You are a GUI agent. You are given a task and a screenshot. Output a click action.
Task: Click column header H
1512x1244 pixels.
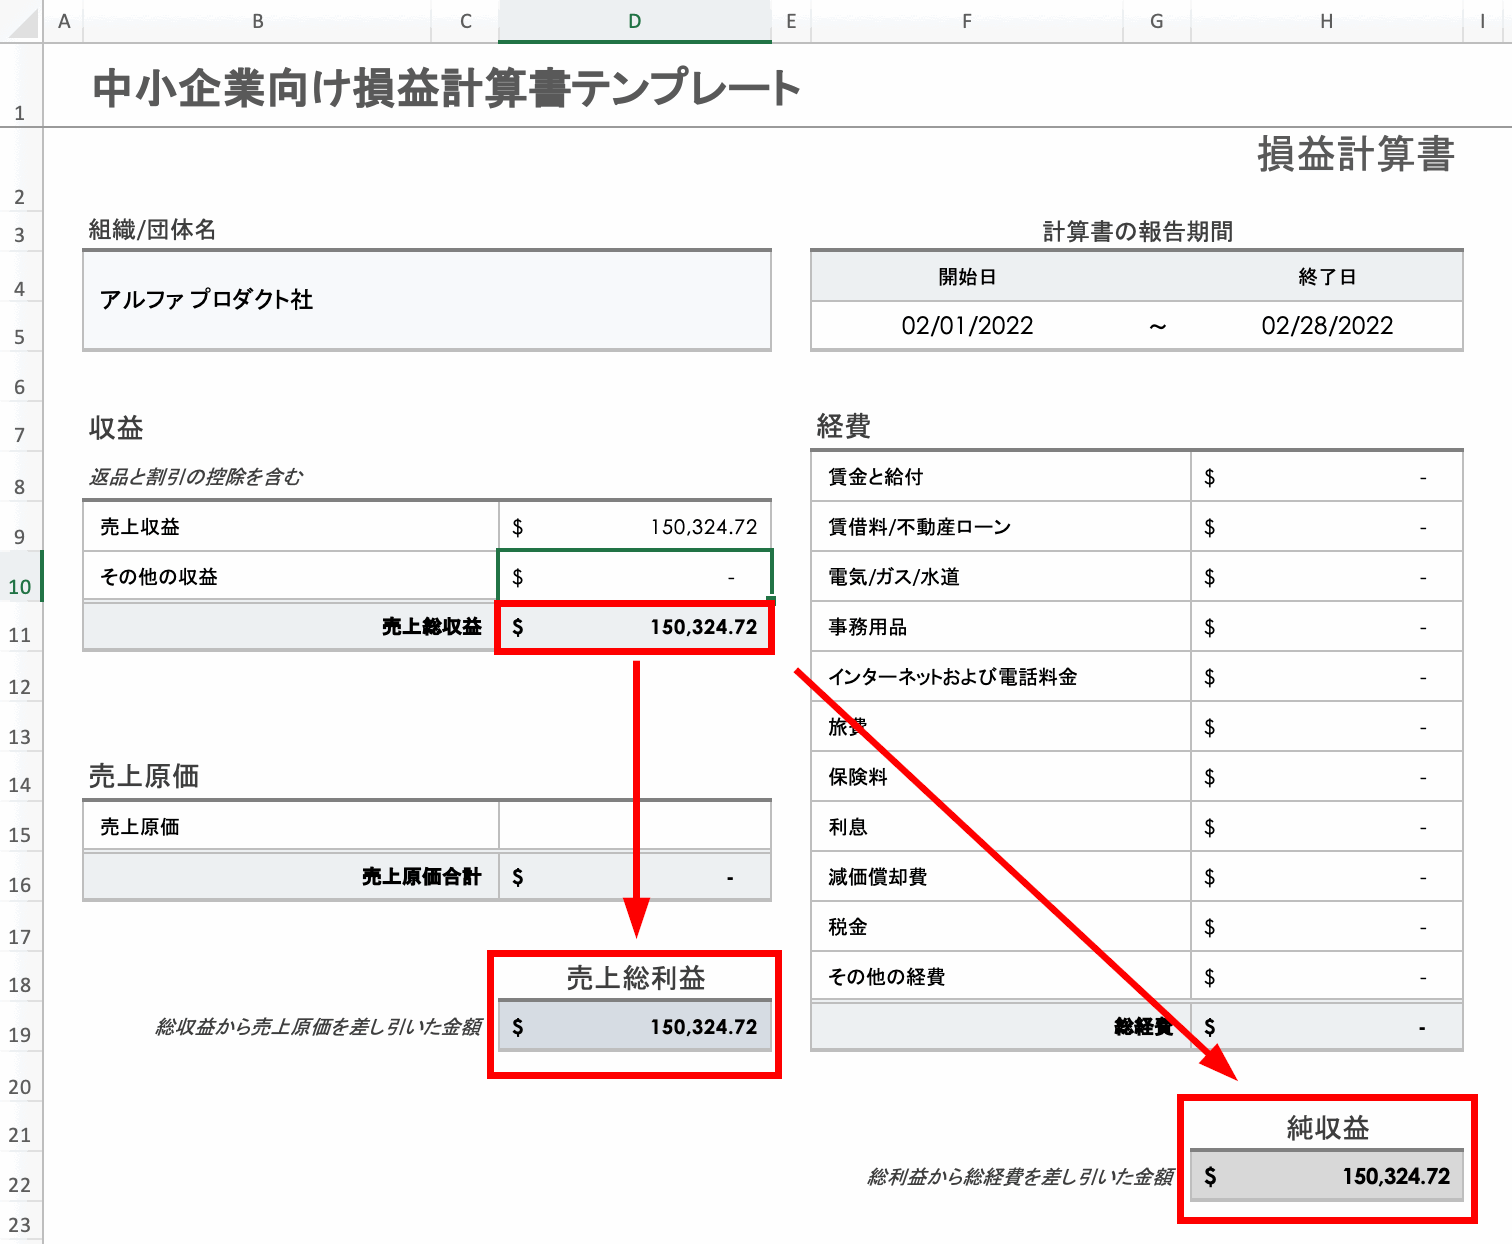click(1327, 21)
